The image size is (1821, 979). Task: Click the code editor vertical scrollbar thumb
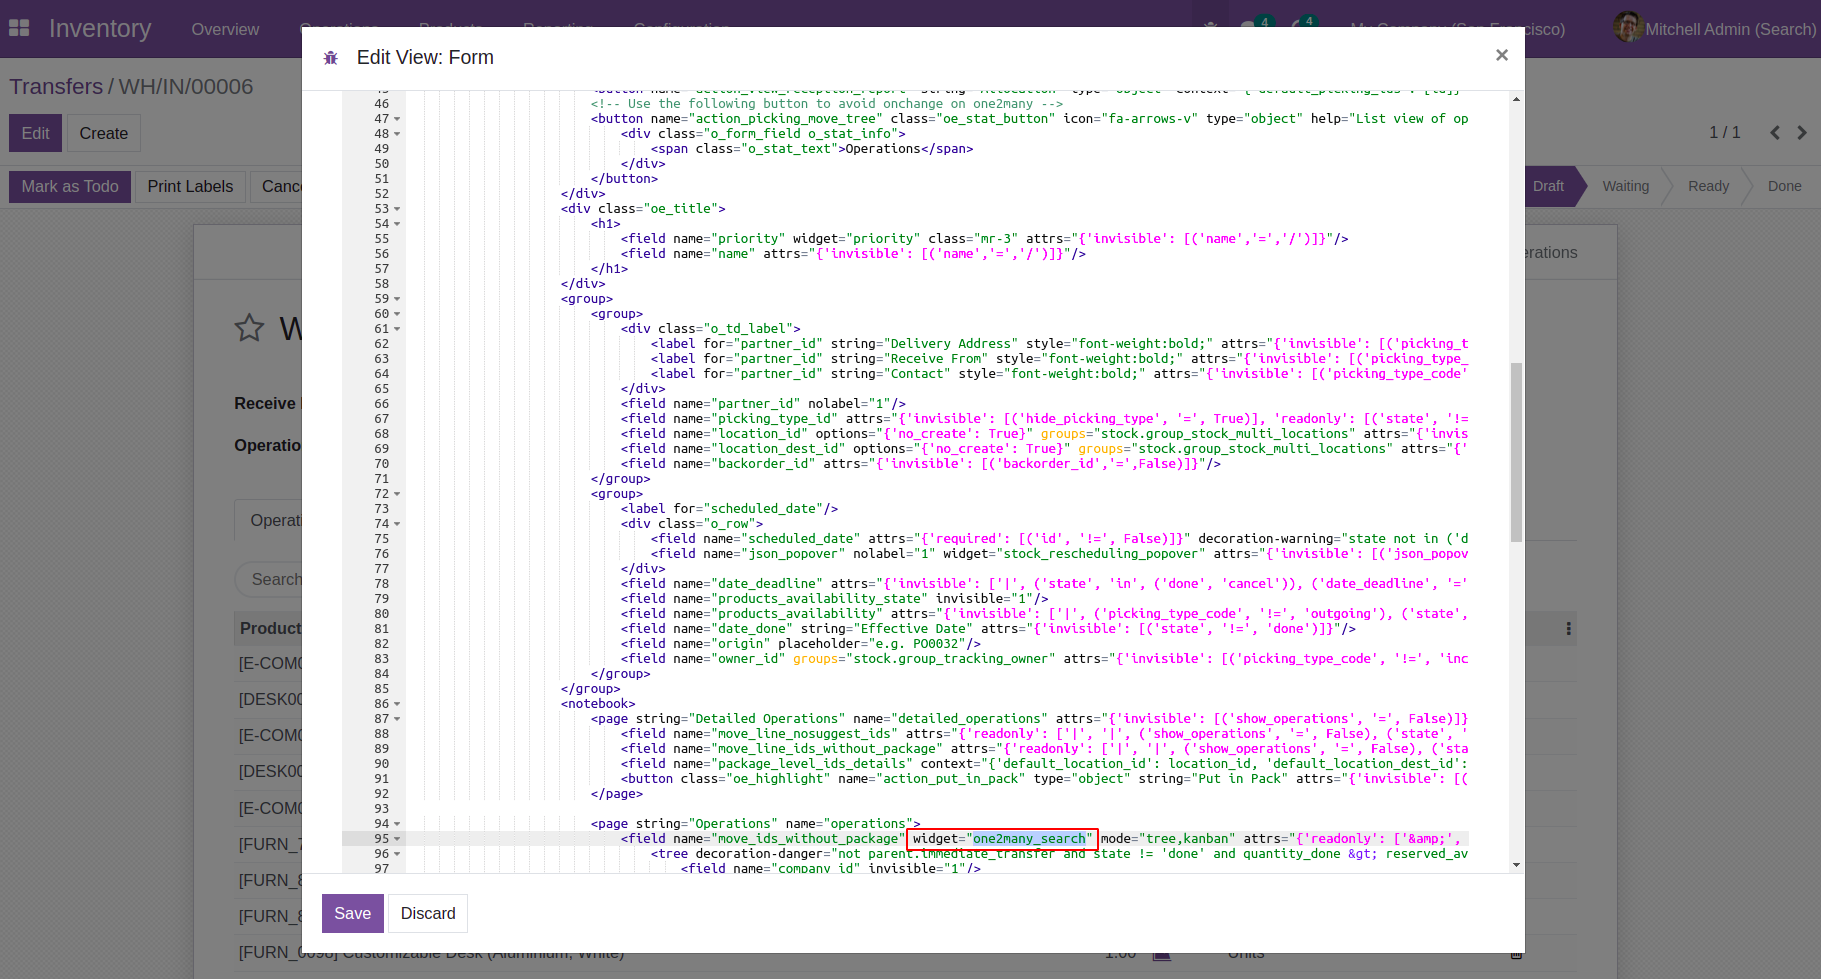[1516, 452]
